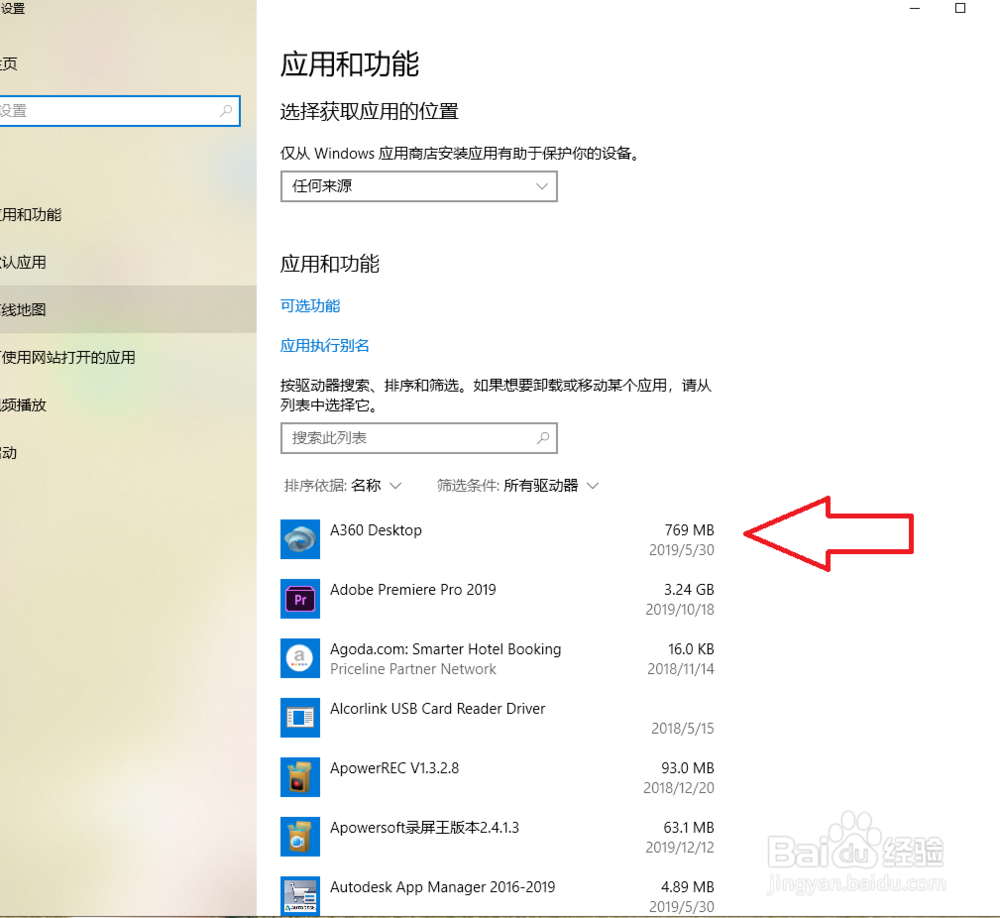Click the 搜索此列表 search field
Viewport: 1000px width, 918px height.
tap(419, 438)
